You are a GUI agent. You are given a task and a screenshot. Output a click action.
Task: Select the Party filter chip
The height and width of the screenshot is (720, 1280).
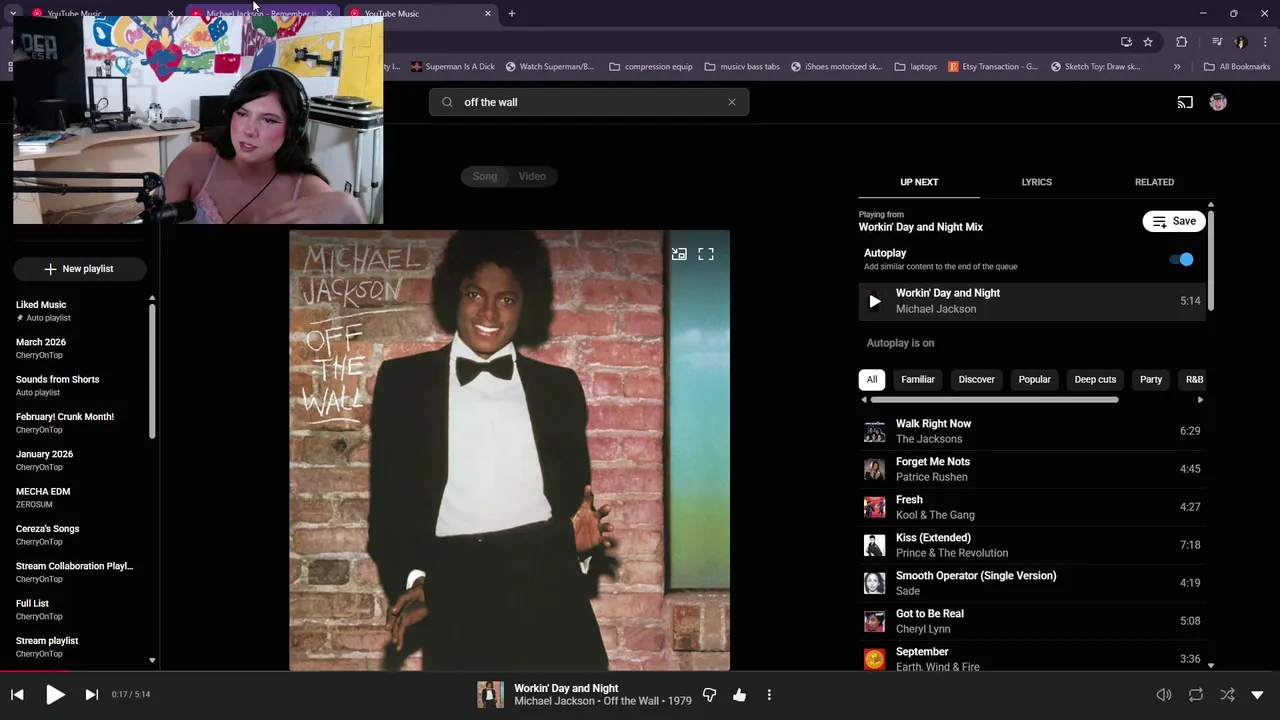1151,380
